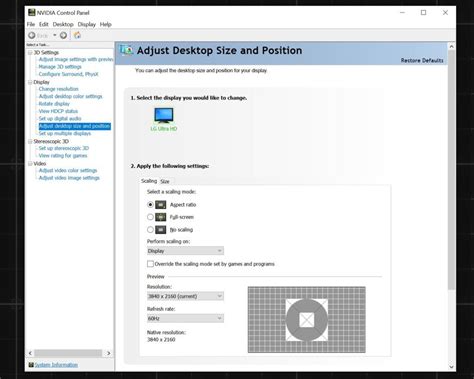Click the Full-screen scaling mode icon
474x379 pixels.
[161, 217]
